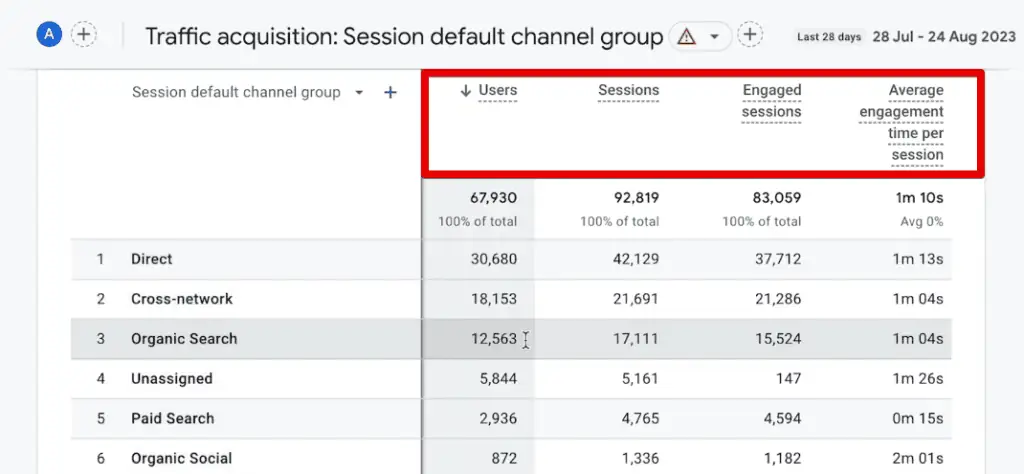Add a secondary dimension with blue plus
This screenshot has height=474, width=1024.
390,93
